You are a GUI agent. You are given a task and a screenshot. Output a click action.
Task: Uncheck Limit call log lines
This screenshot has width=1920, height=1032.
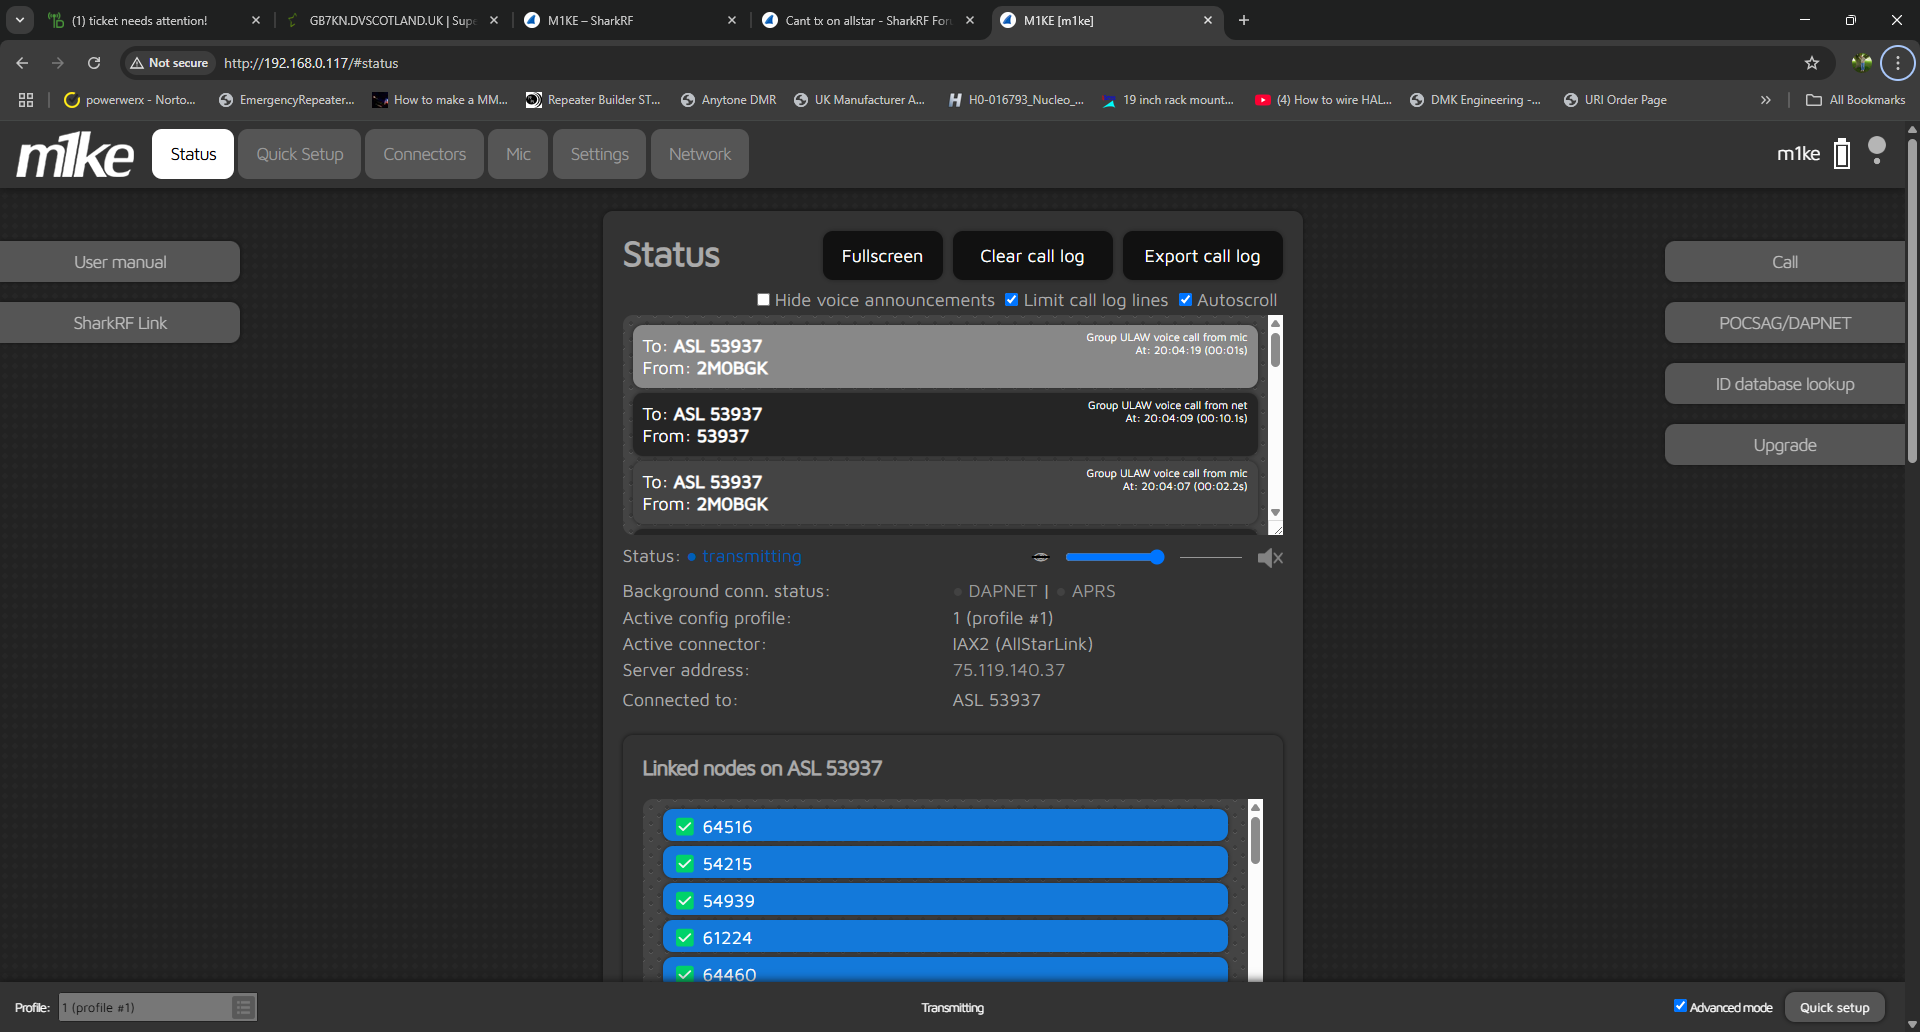[x=1012, y=300]
